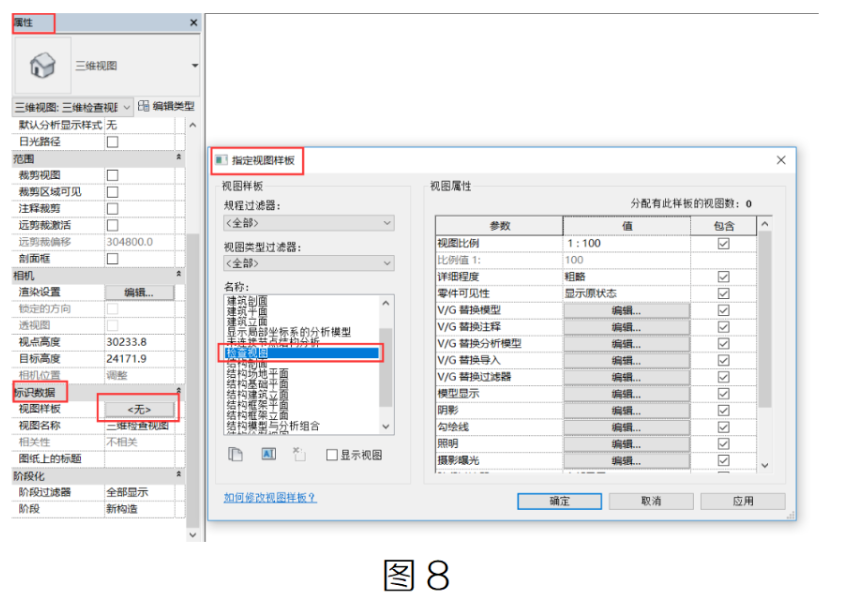Screen dimensions: 854x595
Task: Select 结构模型与分析组合 in the template list
Action: (x=273, y=426)
